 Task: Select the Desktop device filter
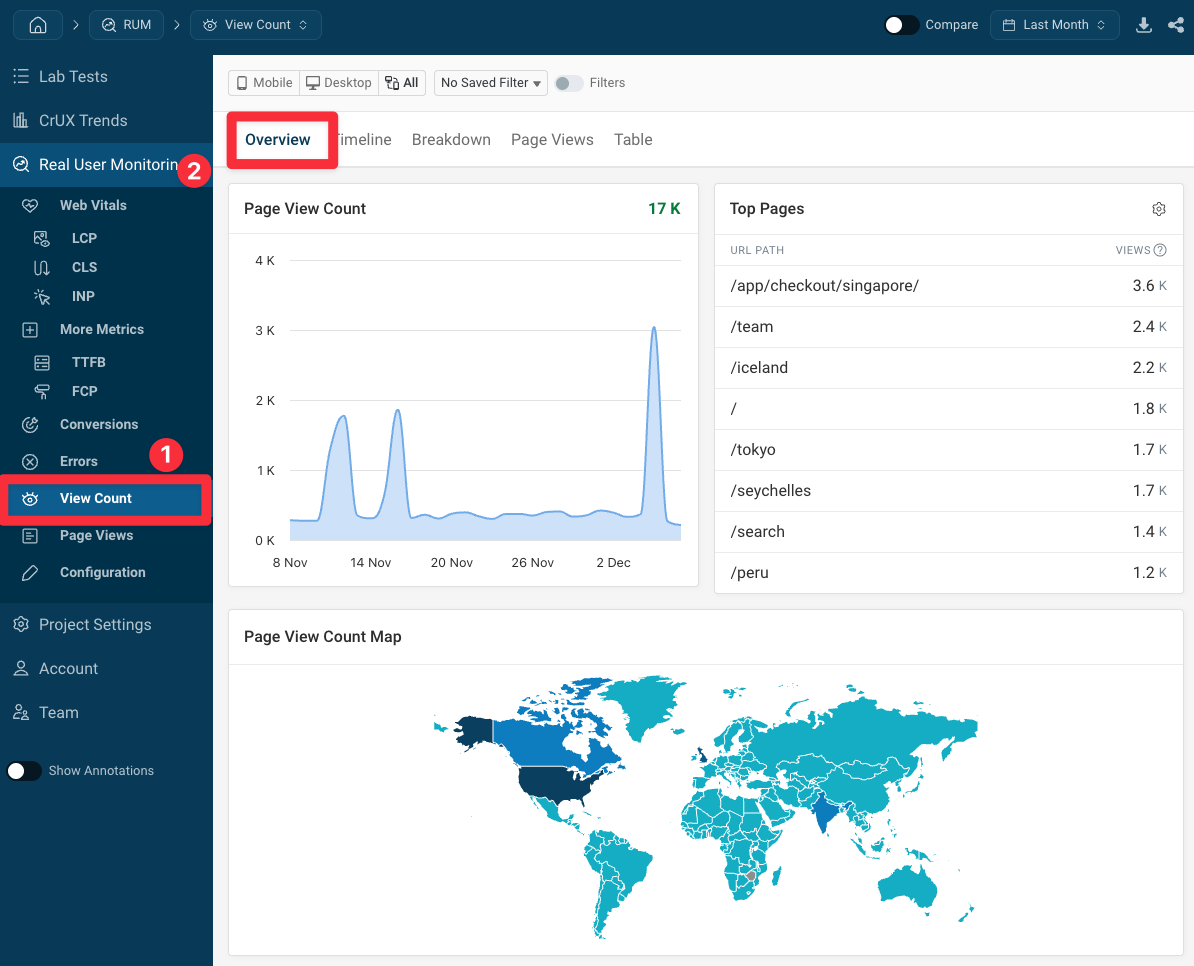click(x=338, y=82)
